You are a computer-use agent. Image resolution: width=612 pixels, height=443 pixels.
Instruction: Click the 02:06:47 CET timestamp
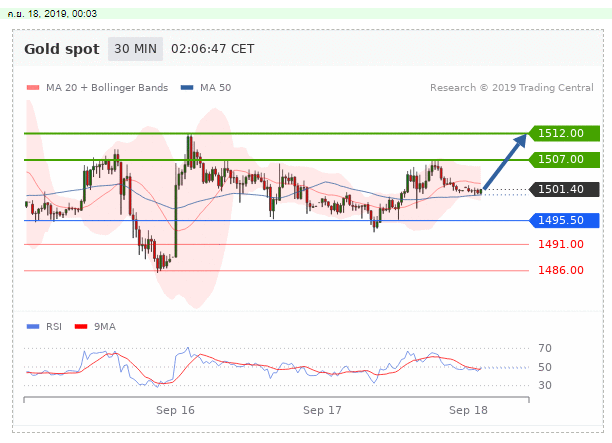tap(213, 49)
